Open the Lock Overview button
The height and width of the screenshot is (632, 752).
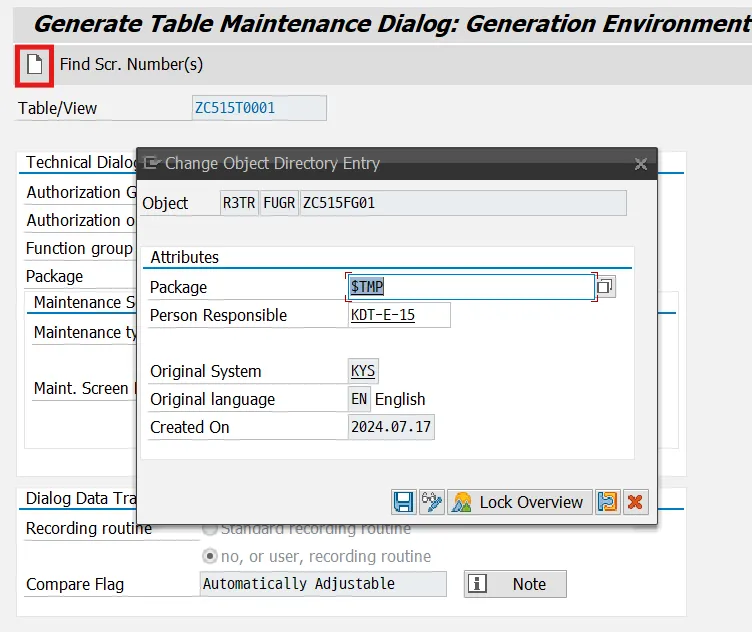(x=517, y=502)
